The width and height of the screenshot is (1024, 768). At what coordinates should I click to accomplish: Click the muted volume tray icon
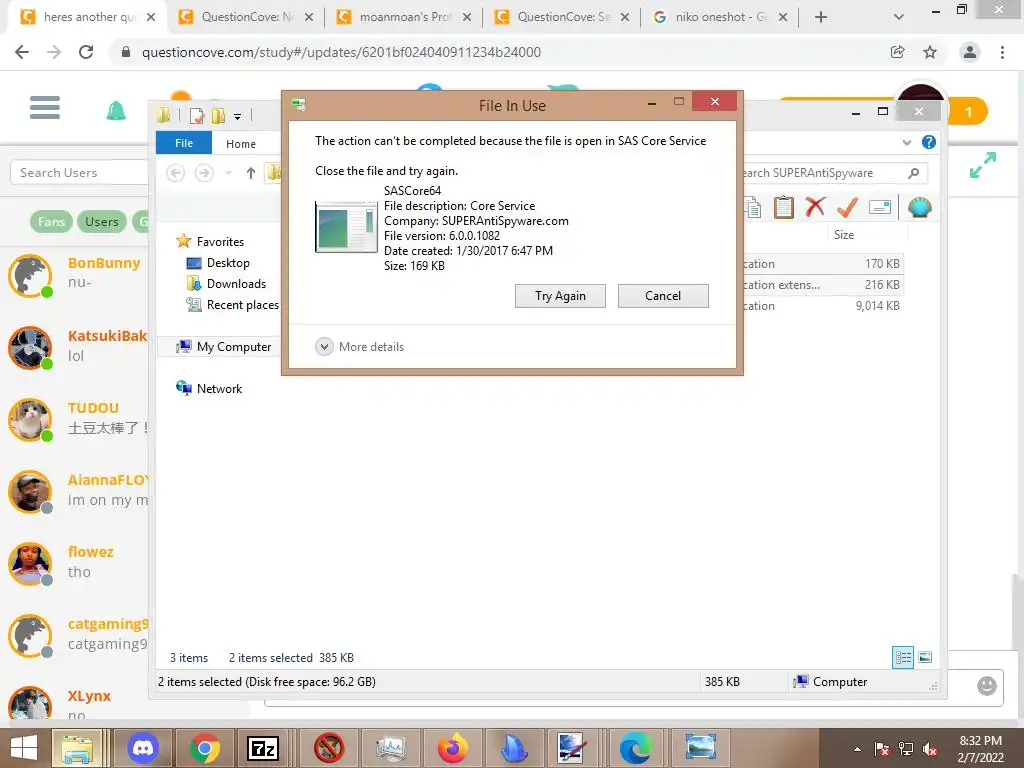tap(930, 749)
